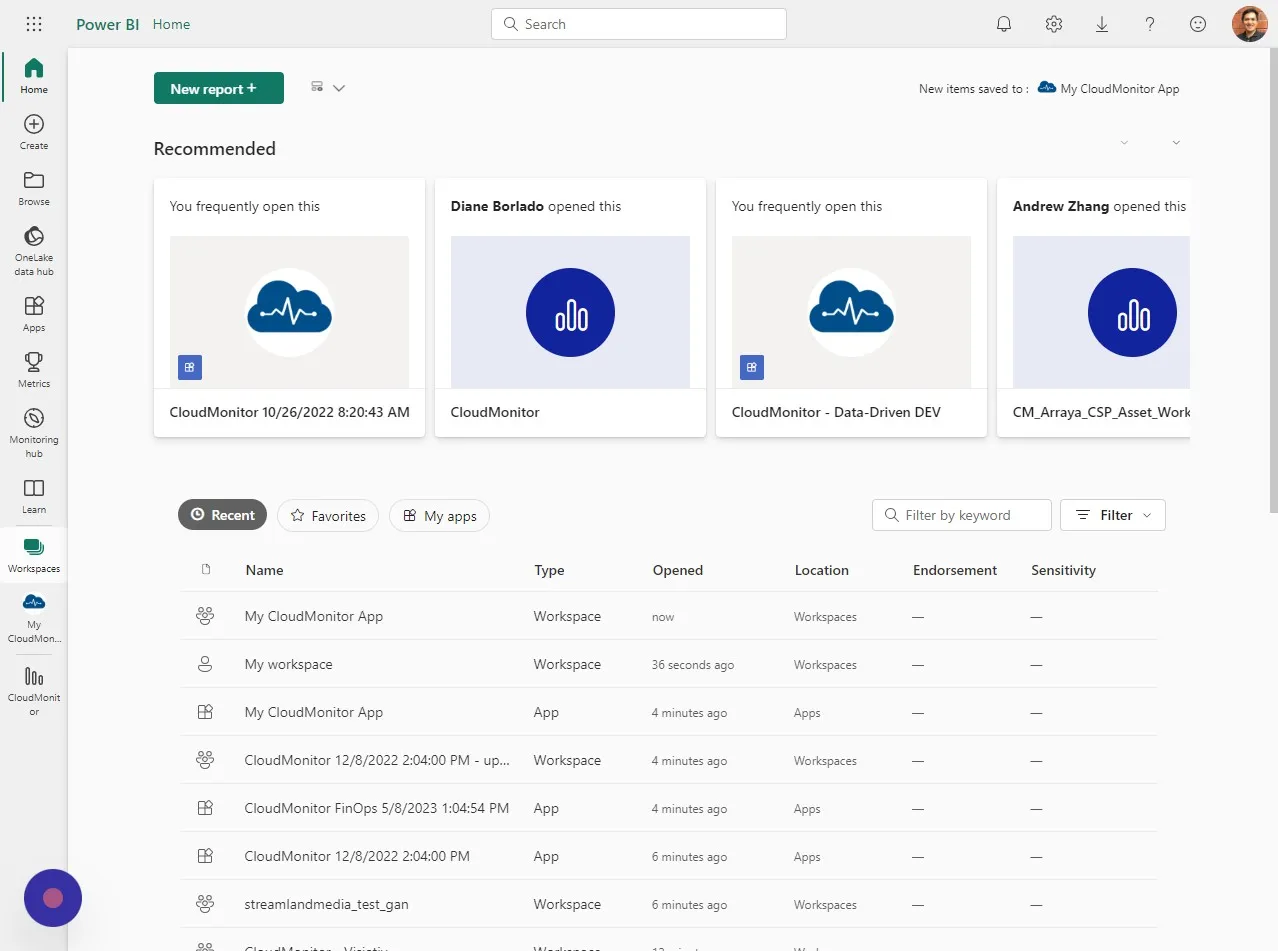1278x951 pixels.
Task: Click the Home breadcrumb in header
Action: pos(171,24)
